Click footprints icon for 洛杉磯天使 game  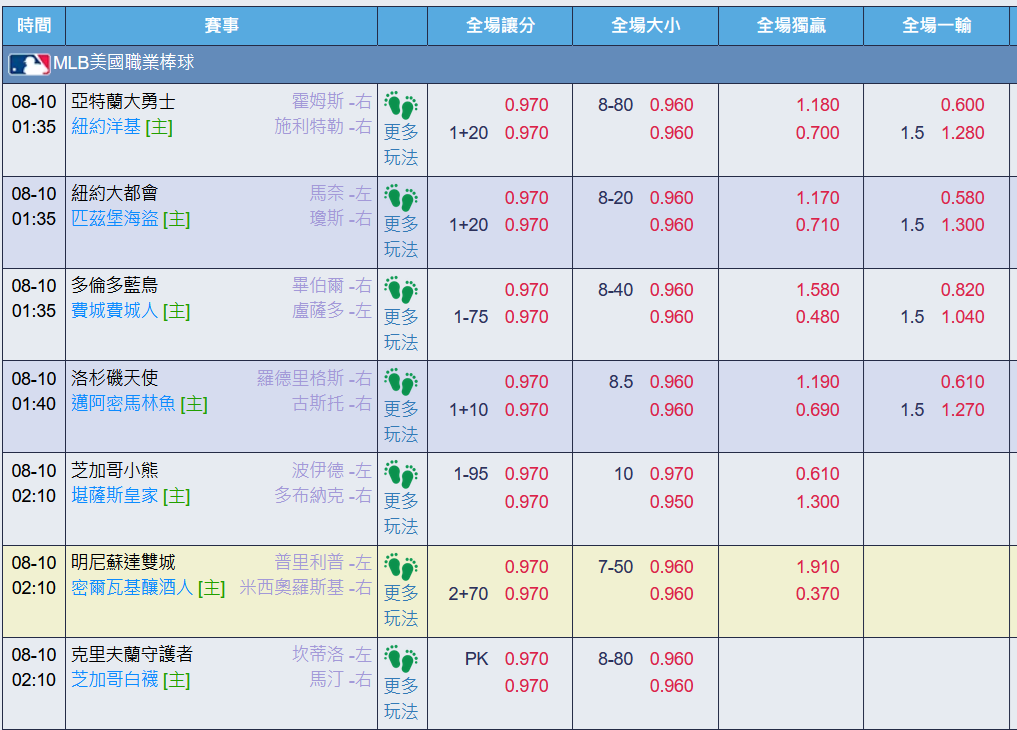coord(401,382)
